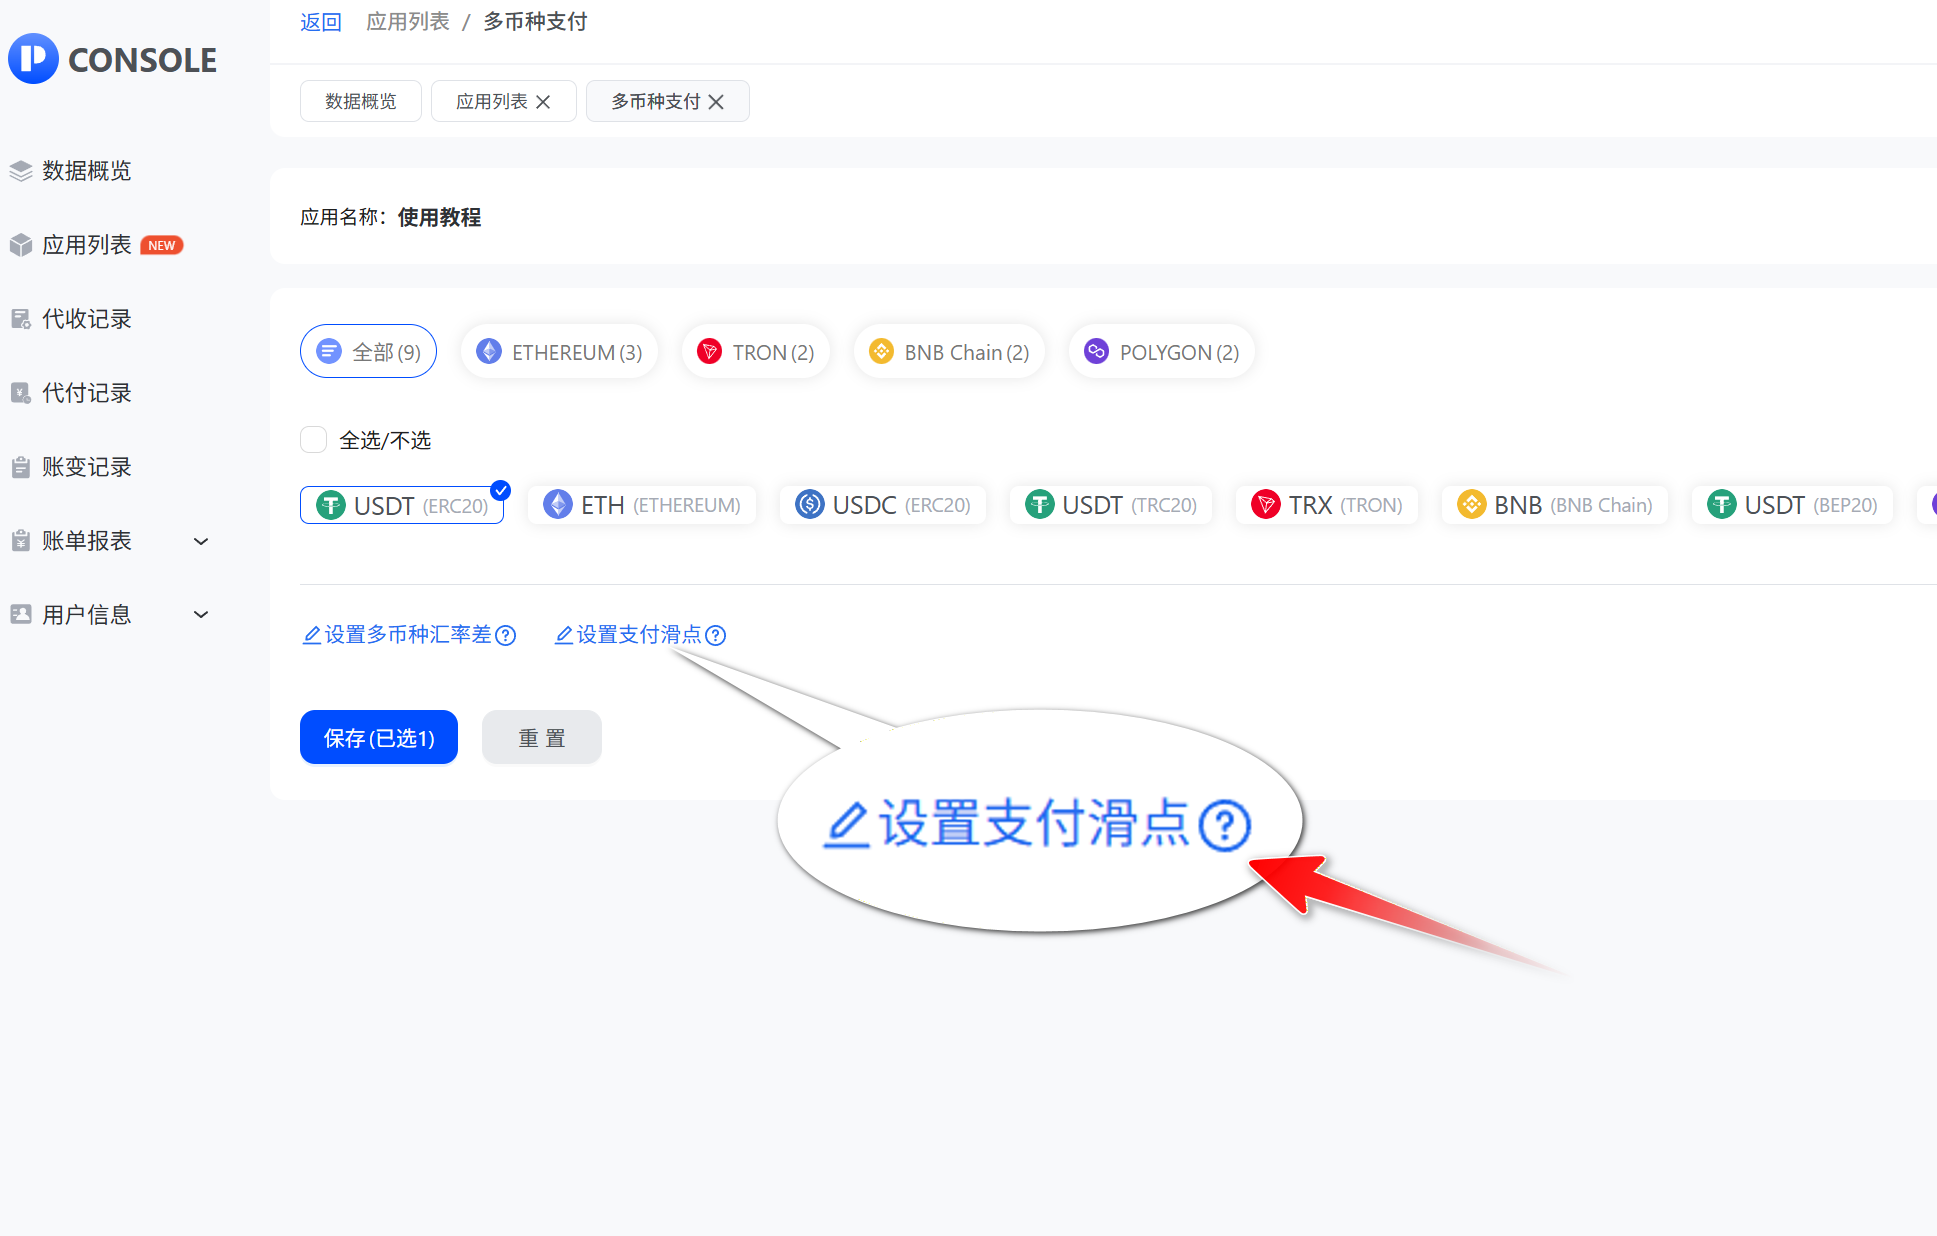Viewport: 1937px width, 1236px height.
Task: Click help icon next to 设置支付滑点
Action: (x=715, y=635)
